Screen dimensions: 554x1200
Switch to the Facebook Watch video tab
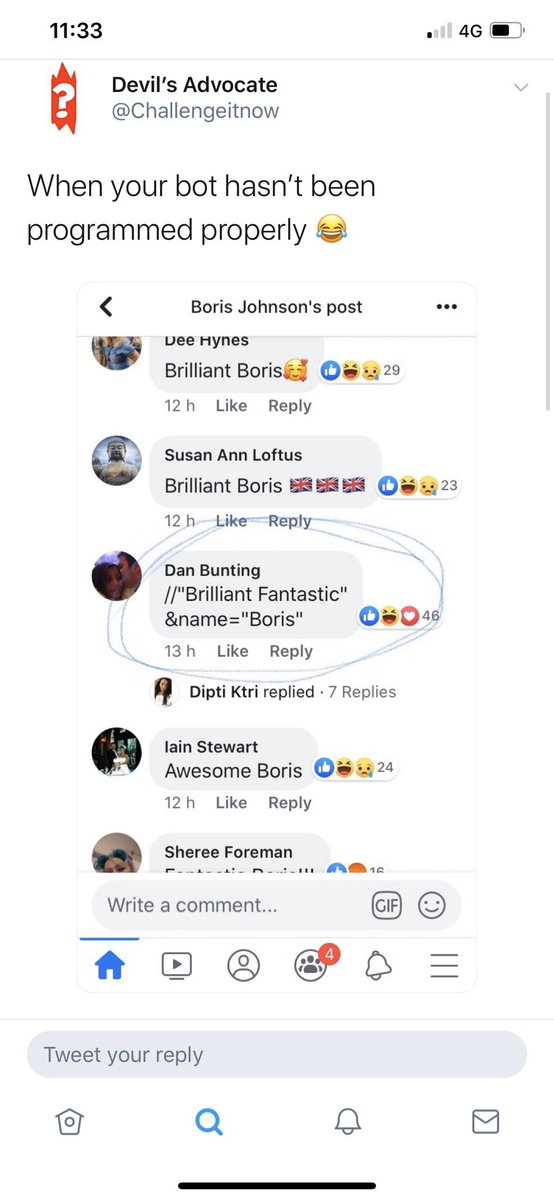tap(176, 965)
